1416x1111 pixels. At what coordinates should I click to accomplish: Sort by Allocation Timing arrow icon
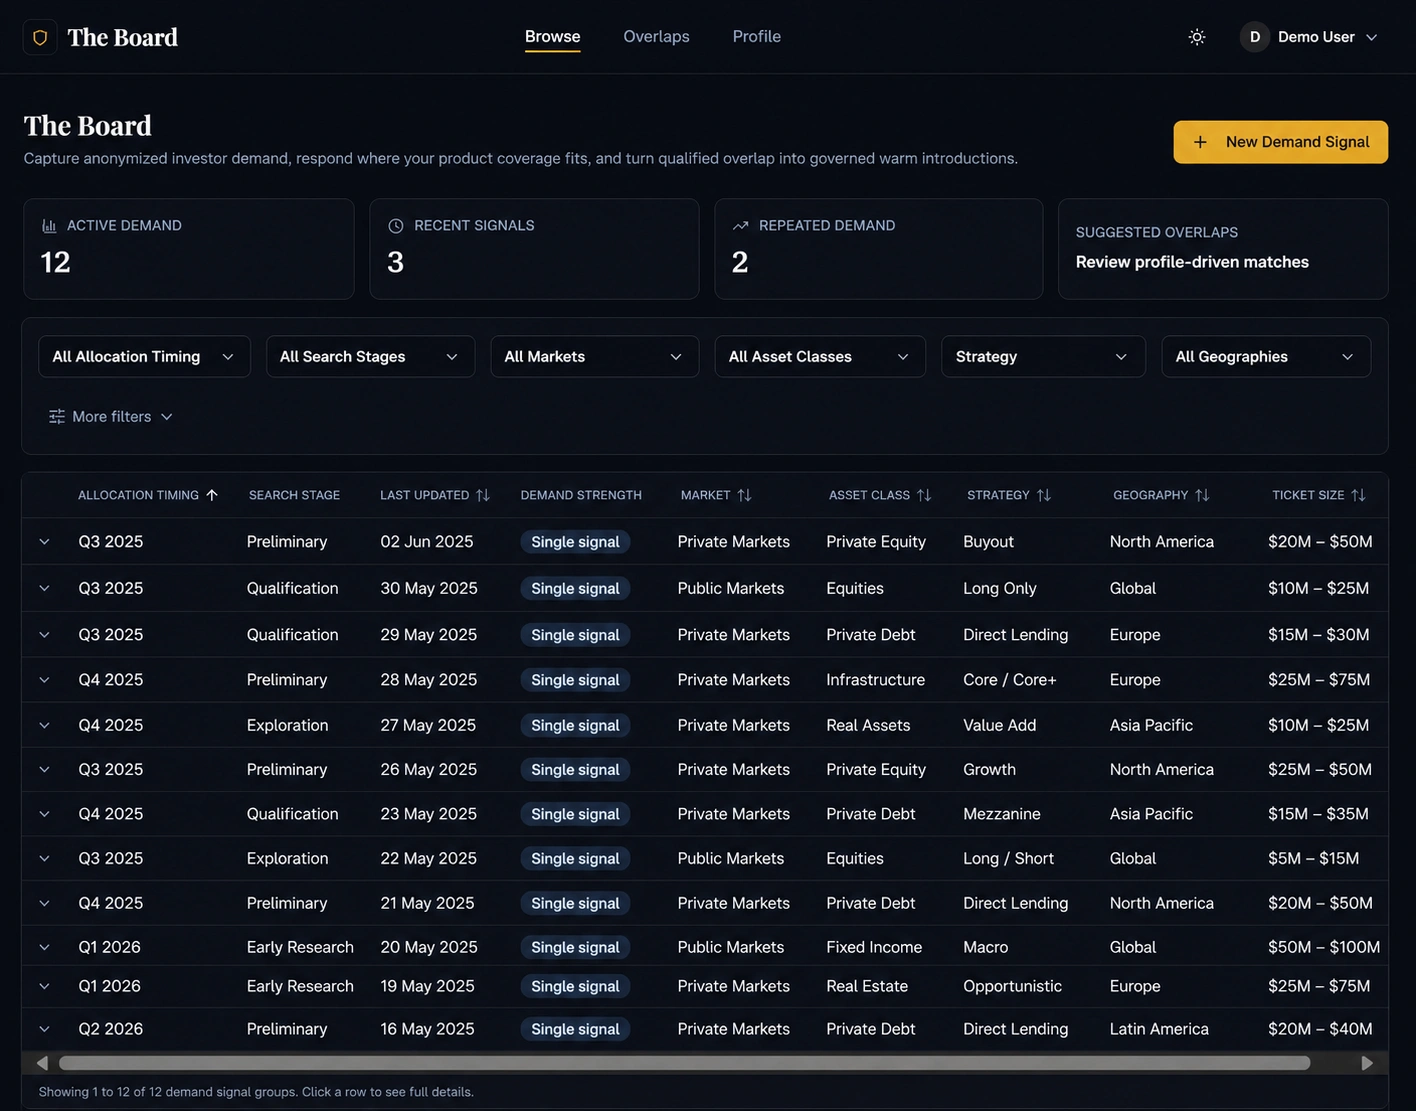coord(212,495)
